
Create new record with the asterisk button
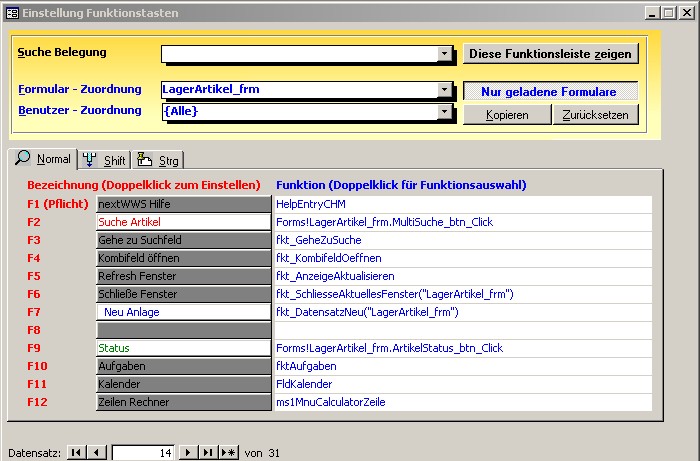point(229,453)
